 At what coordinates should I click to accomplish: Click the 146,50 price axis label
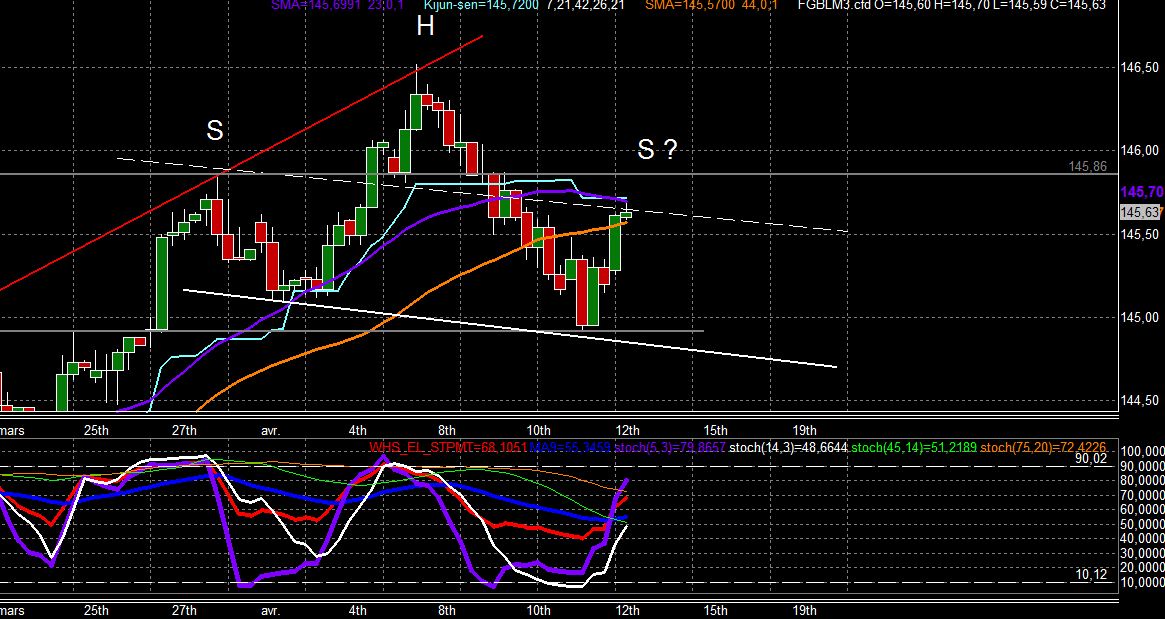[1138, 68]
